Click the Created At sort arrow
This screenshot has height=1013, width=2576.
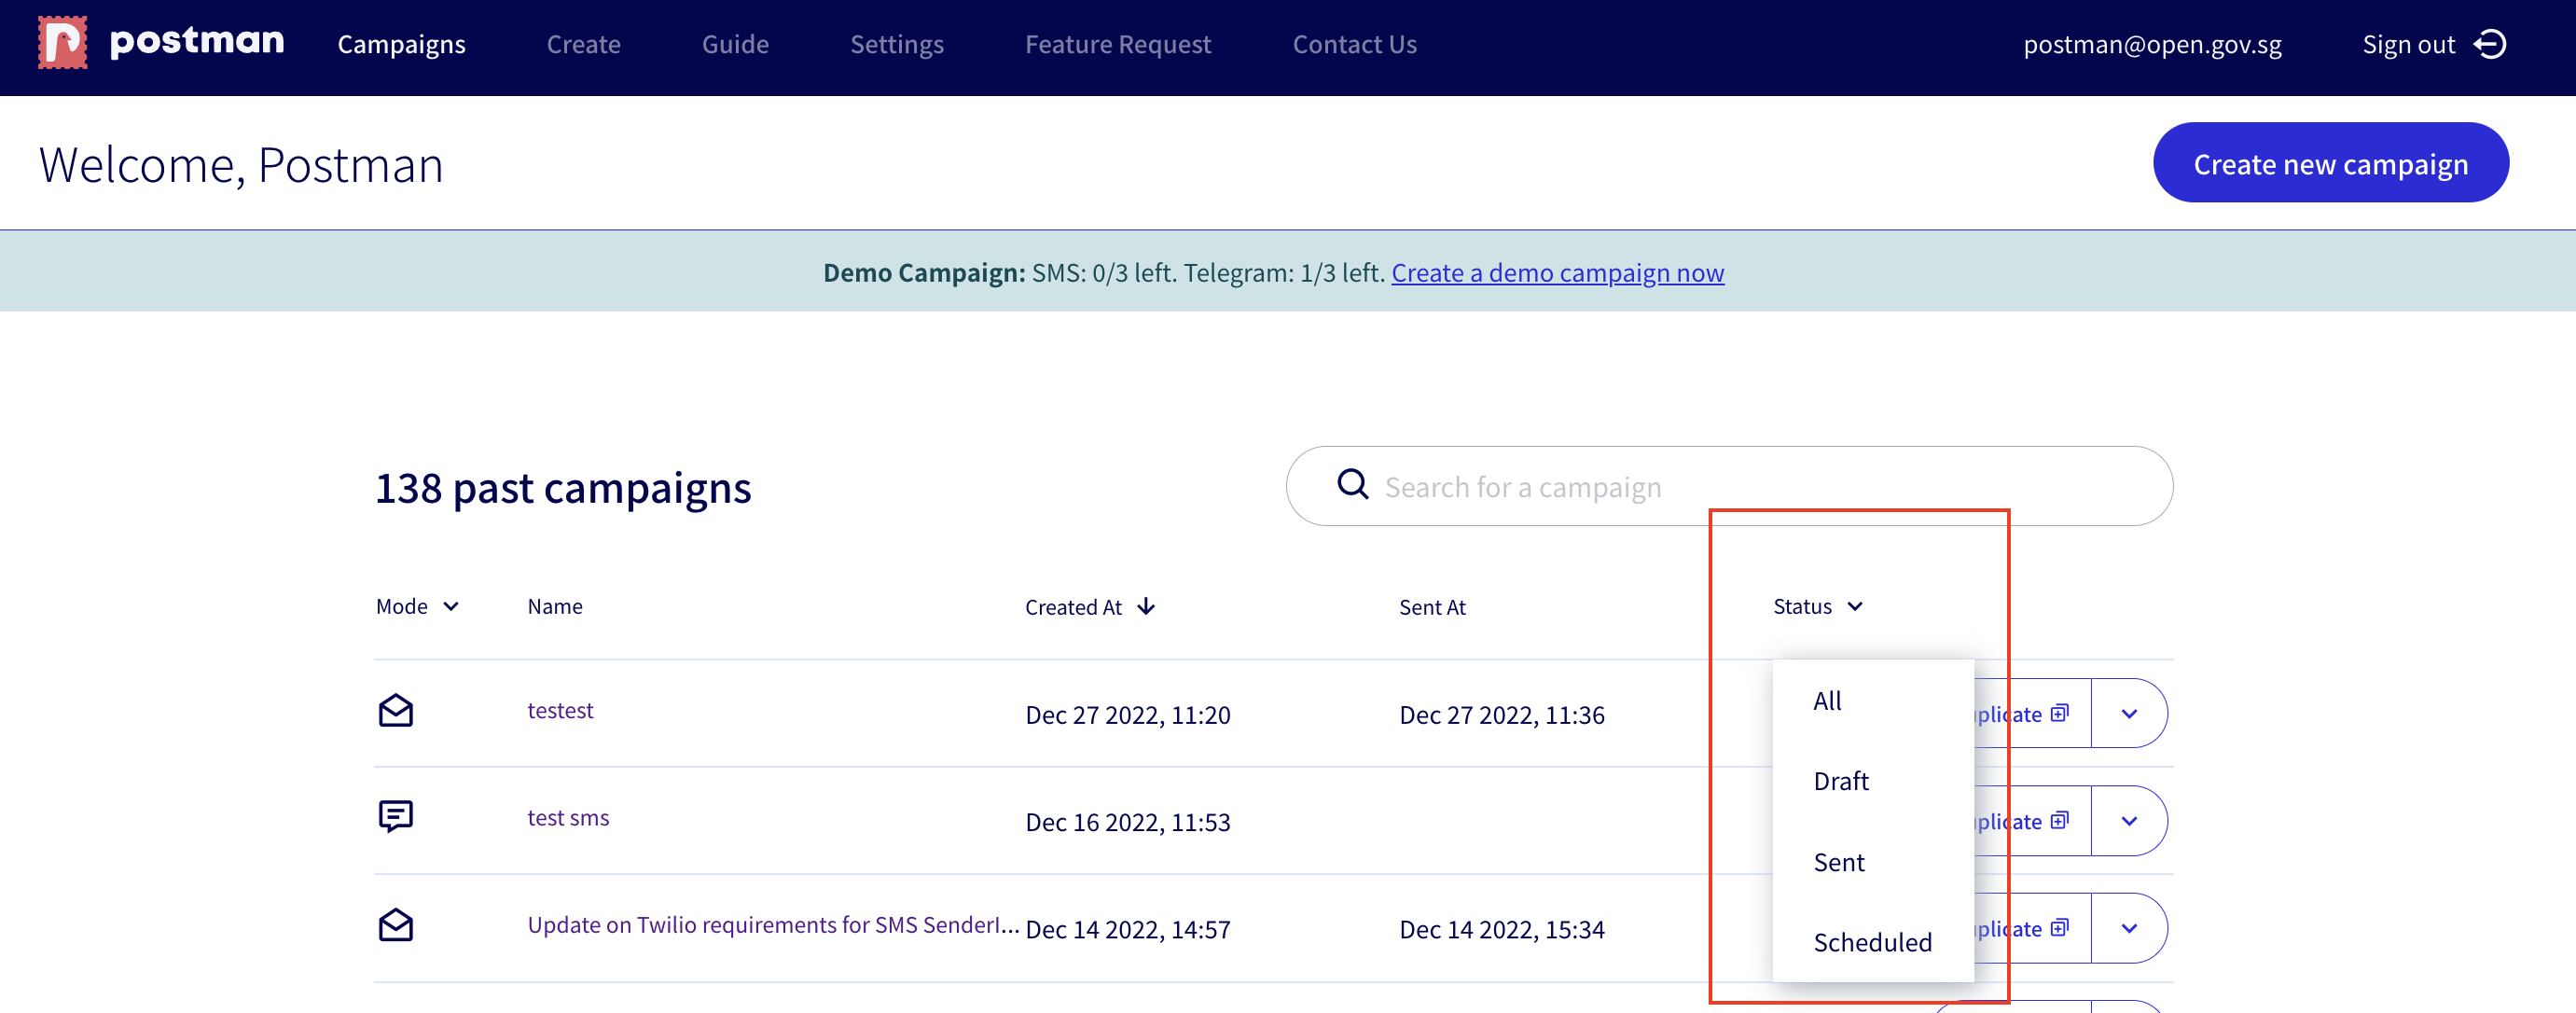[x=1146, y=607]
